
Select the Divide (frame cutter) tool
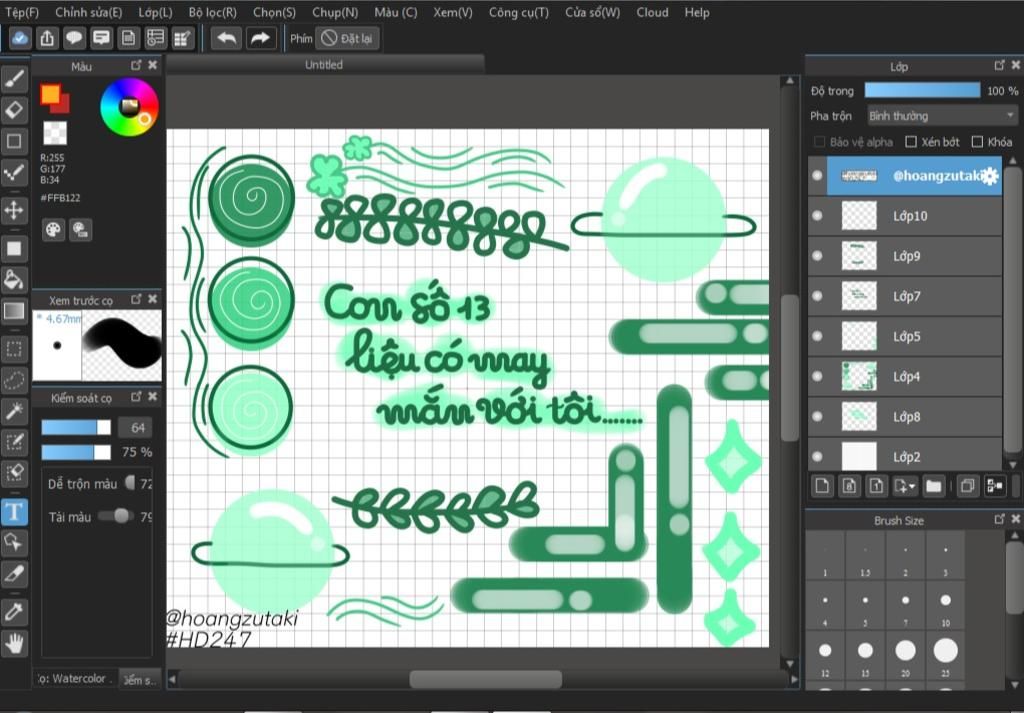click(x=14, y=575)
